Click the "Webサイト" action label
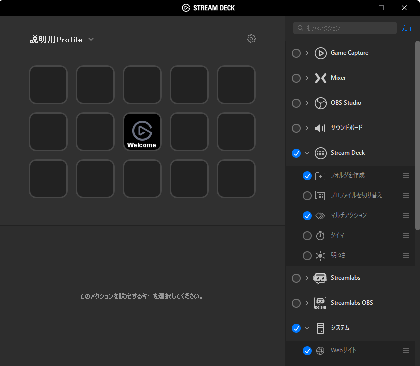 click(x=343, y=351)
